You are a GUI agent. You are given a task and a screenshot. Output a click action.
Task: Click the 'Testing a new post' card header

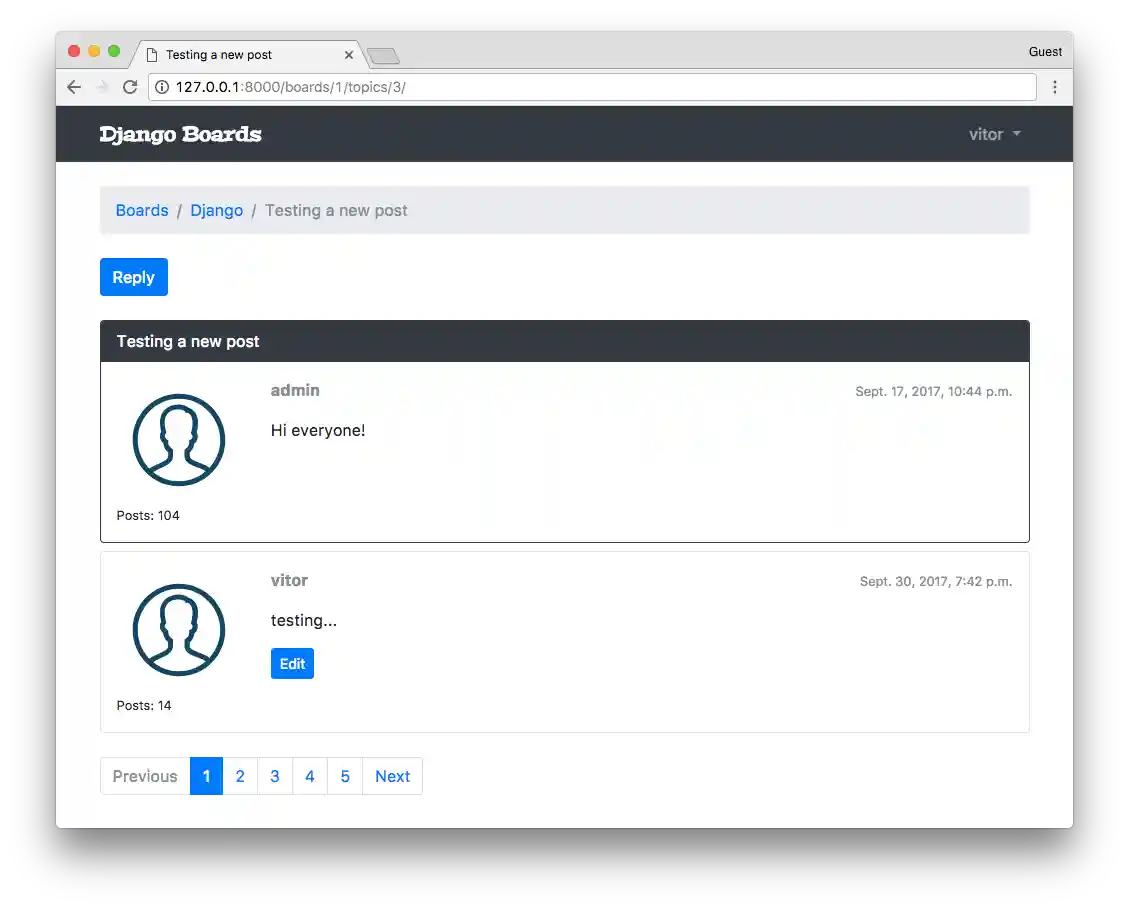(x=564, y=341)
